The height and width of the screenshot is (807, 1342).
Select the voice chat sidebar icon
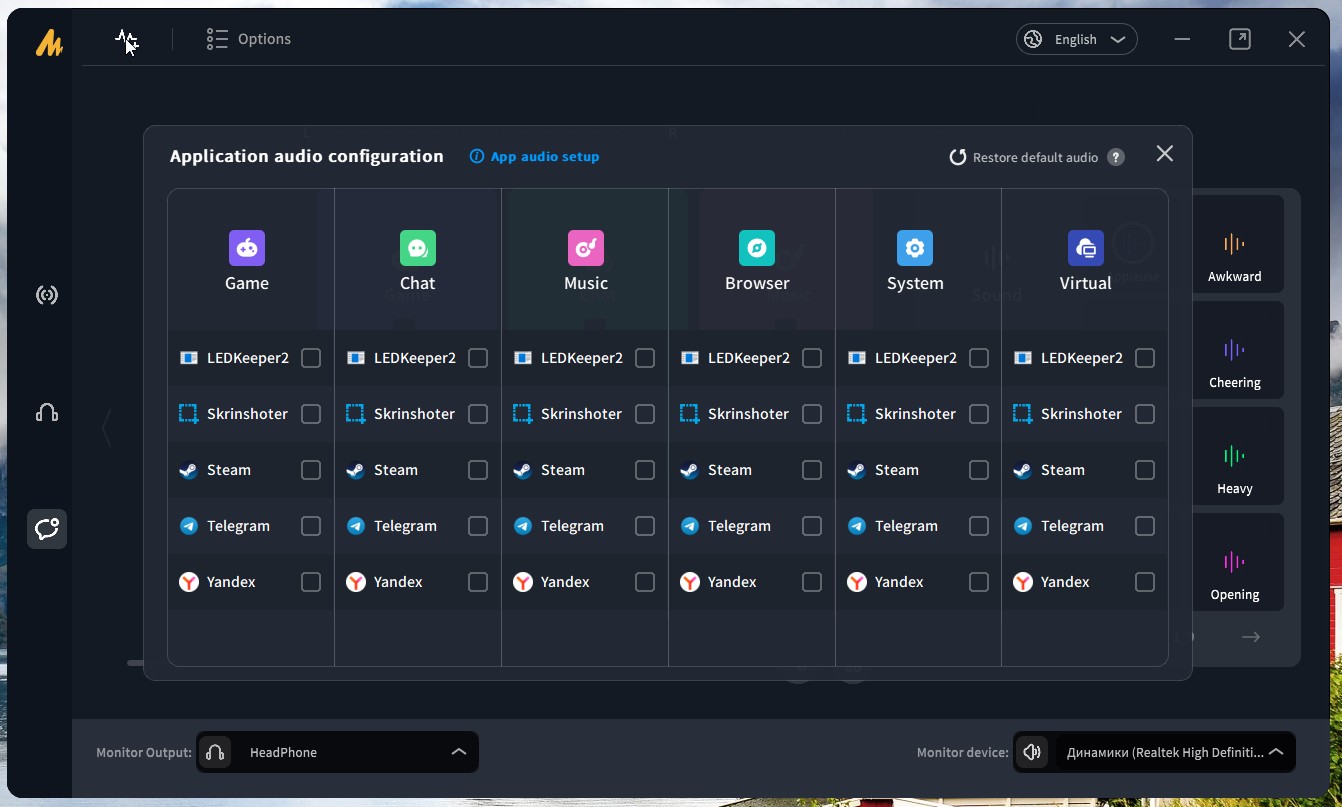pos(47,528)
